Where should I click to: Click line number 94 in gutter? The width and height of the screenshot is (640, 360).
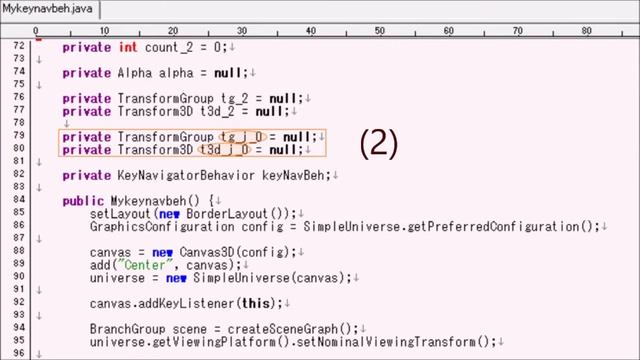pos(19,327)
